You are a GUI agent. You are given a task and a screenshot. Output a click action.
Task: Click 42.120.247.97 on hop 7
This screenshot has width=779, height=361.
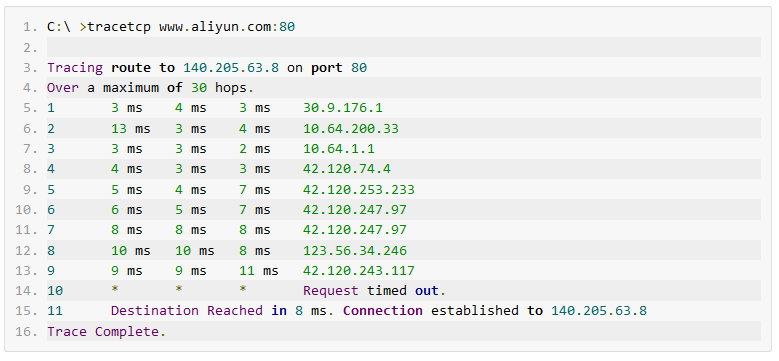[355, 230]
